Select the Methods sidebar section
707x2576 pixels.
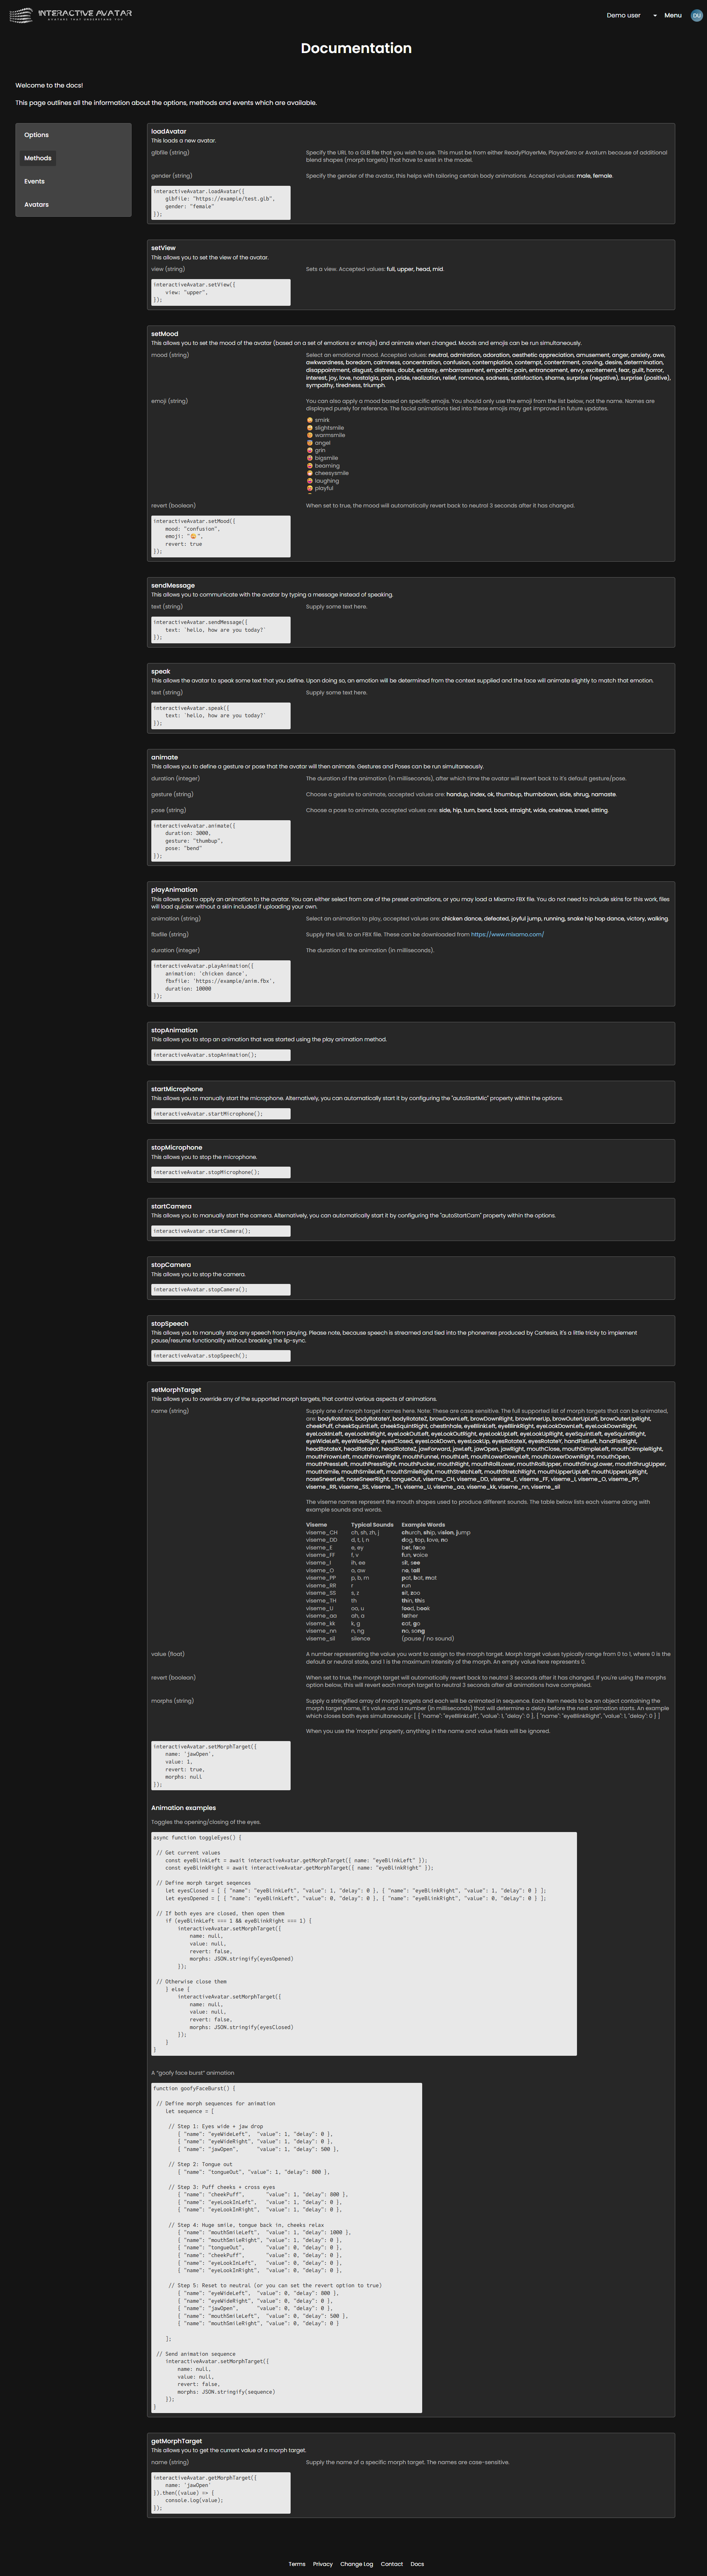point(38,158)
